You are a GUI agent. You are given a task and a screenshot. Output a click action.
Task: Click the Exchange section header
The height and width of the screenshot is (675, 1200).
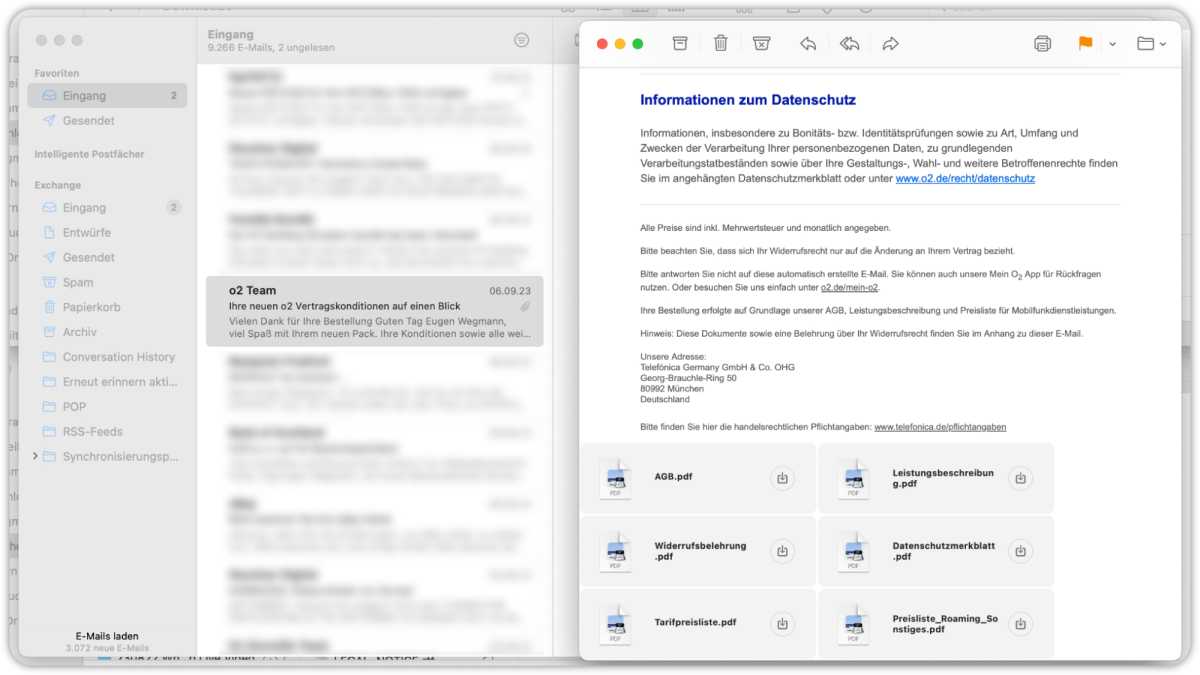coord(58,185)
